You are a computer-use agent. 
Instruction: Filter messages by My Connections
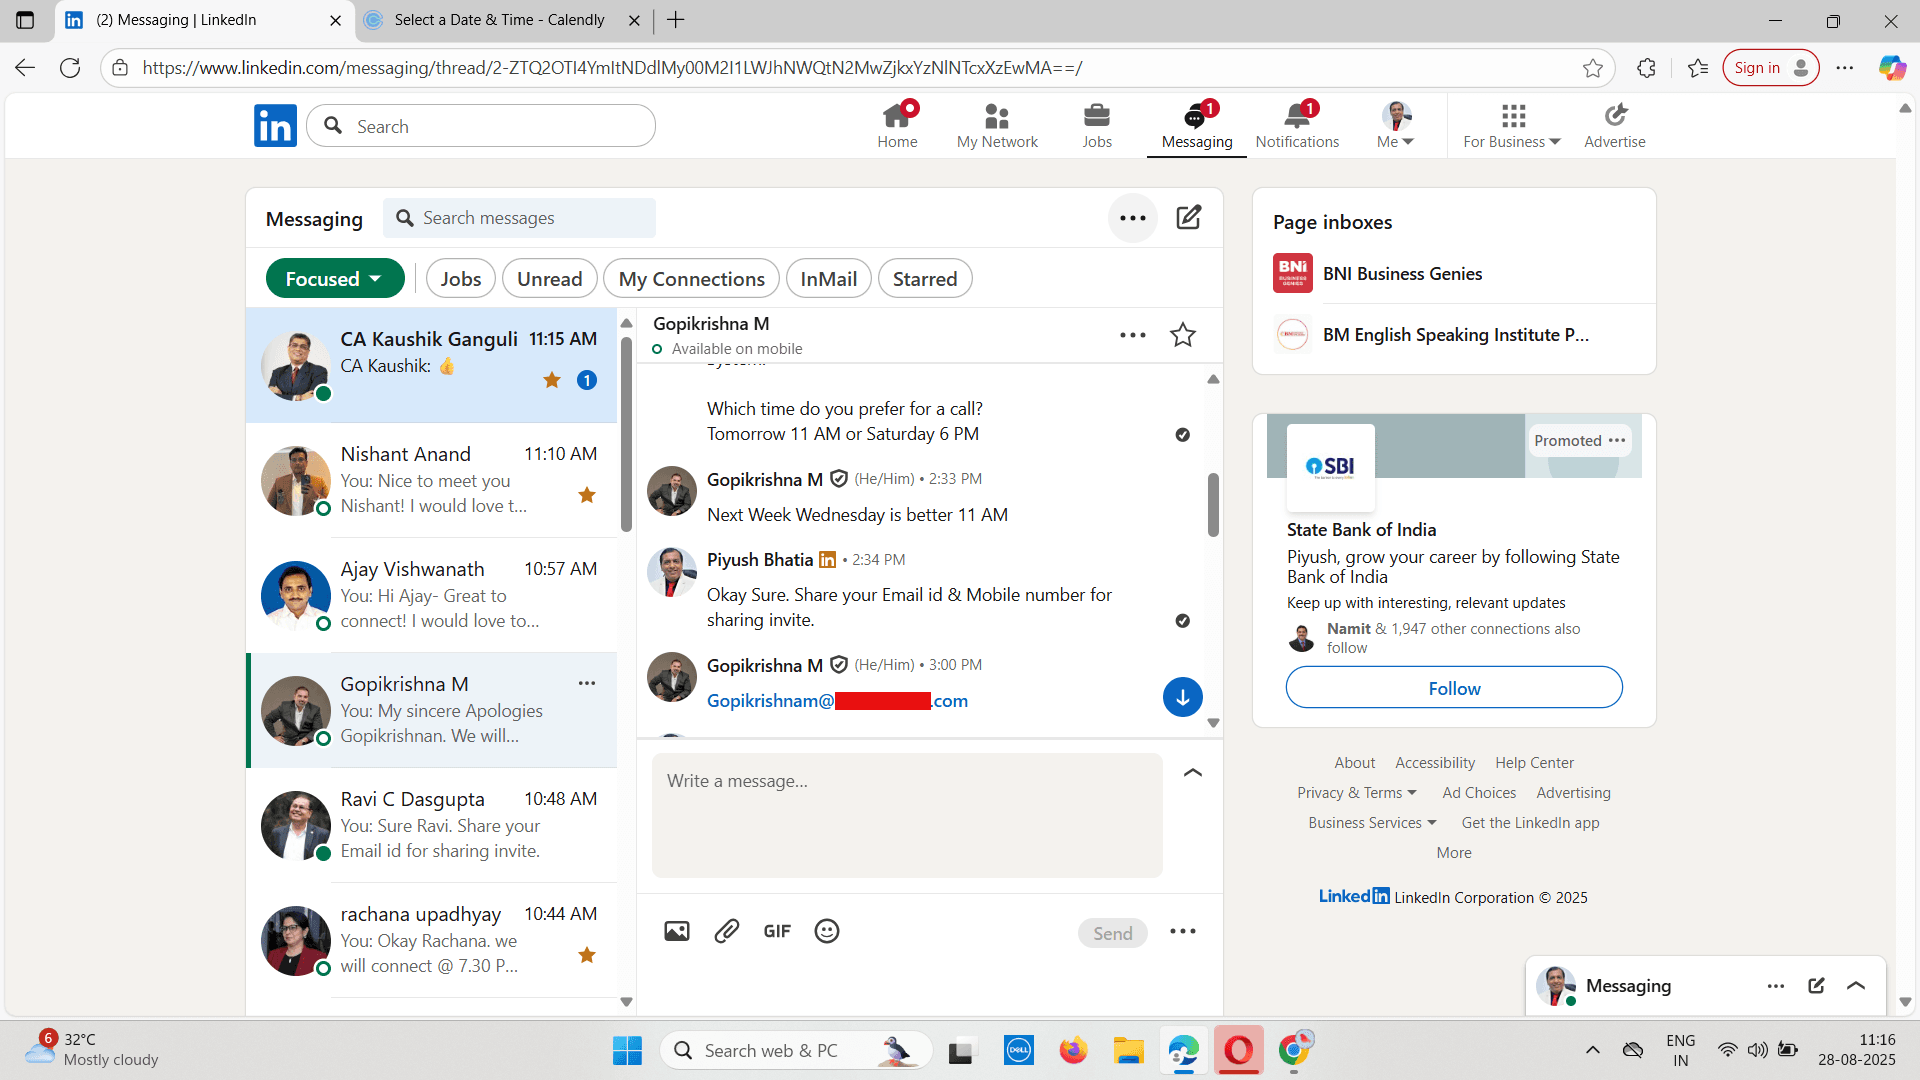692,279
